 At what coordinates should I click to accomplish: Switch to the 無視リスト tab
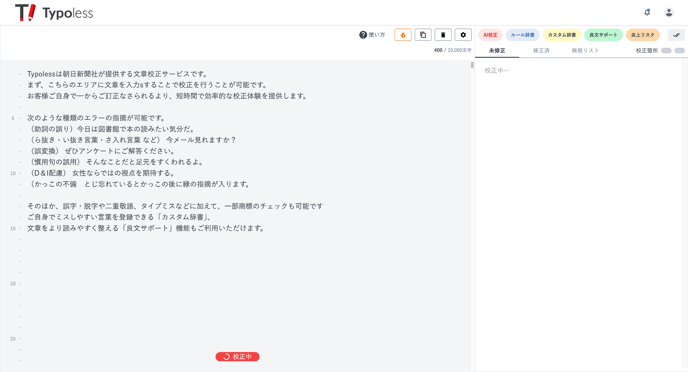585,50
